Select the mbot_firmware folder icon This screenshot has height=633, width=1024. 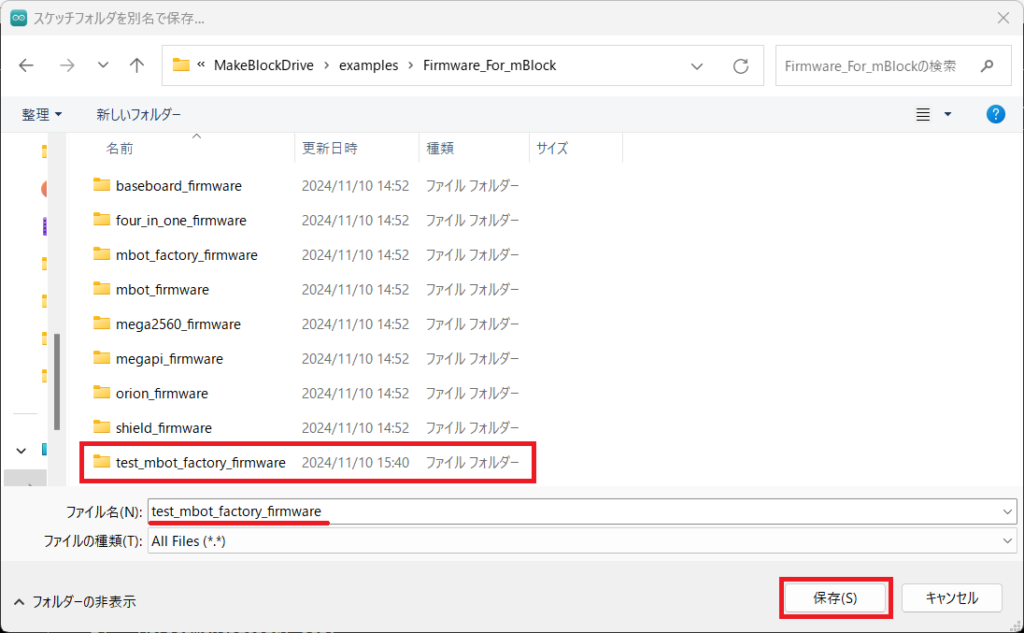(x=101, y=289)
